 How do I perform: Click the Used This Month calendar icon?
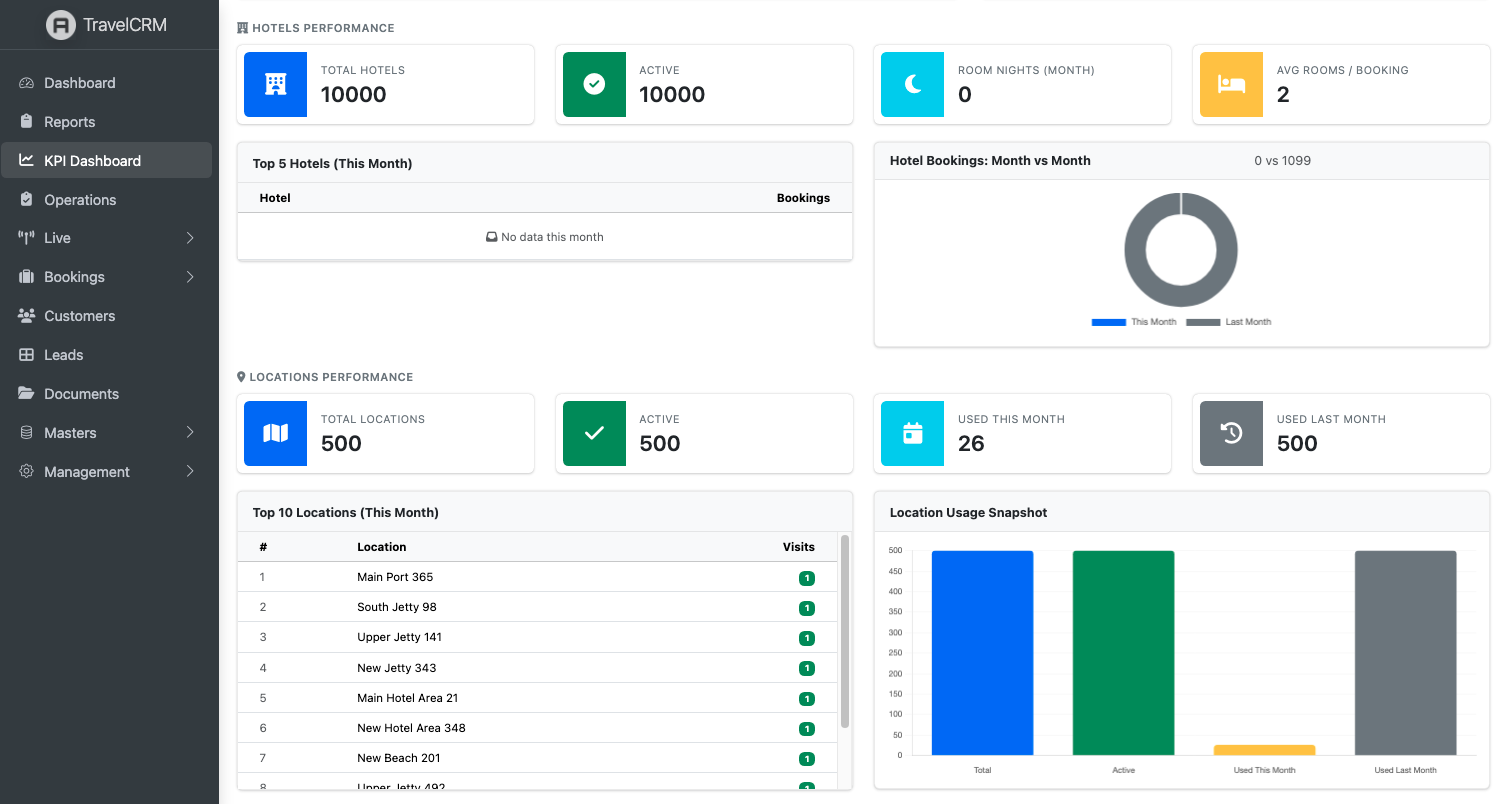(x=912, y=433)
